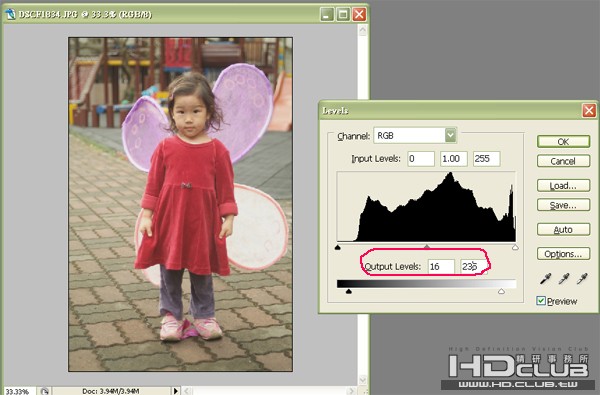Viewport: 600px width, 395px height.
Task: Click the Input Levels gamma field 1.00
Action: (x=454, y=159)
